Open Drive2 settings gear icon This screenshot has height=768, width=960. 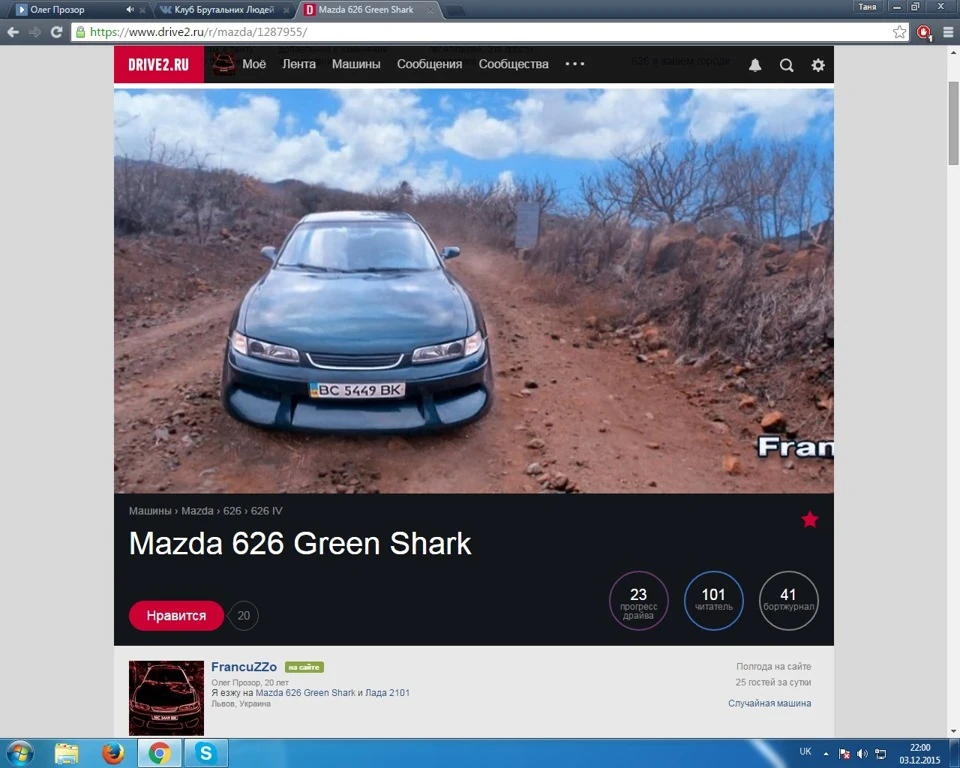tap(818, 65)
